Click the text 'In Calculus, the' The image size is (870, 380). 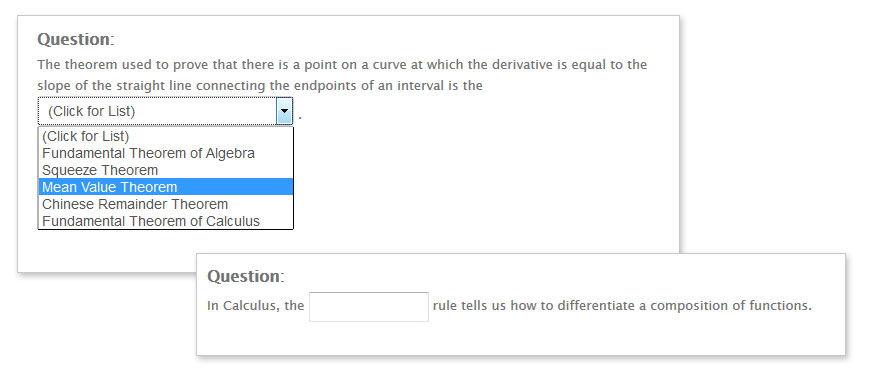coord(255,306)
